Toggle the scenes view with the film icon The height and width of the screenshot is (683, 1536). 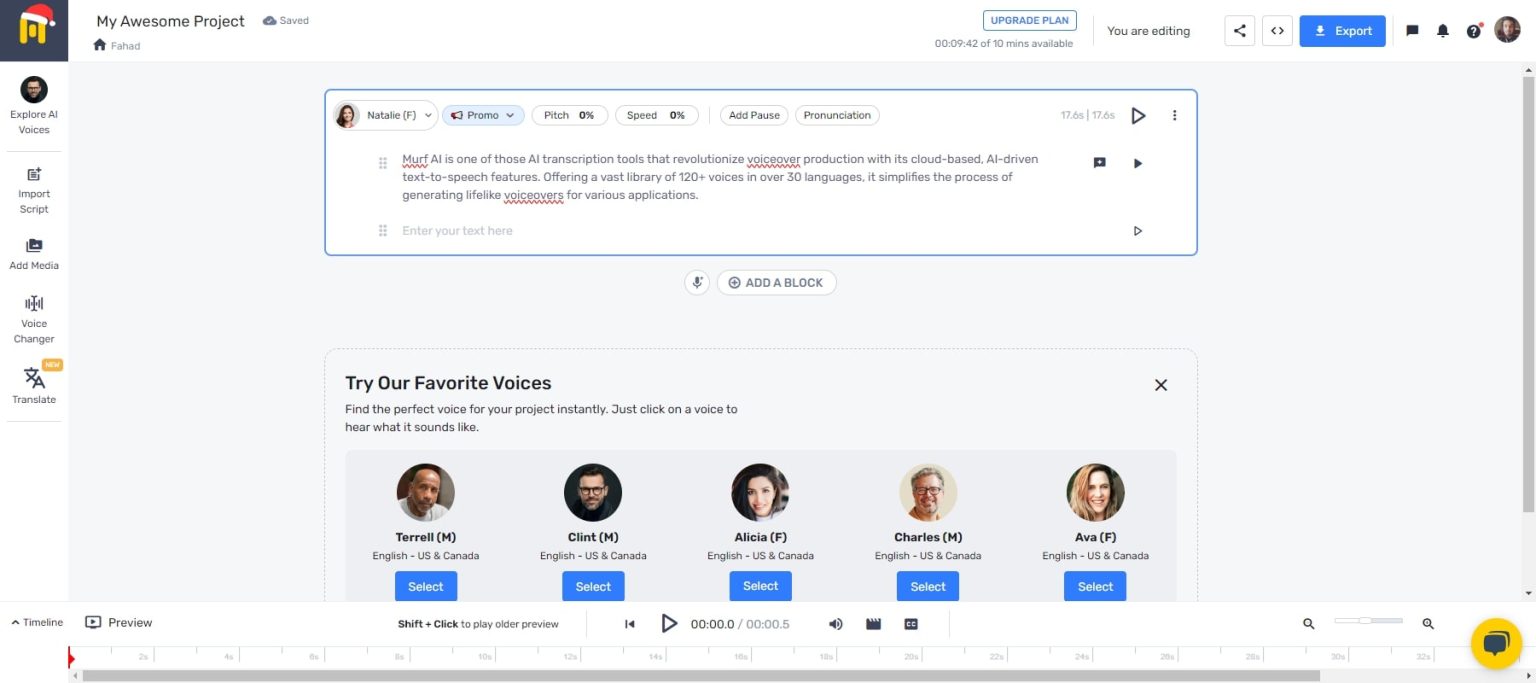coord(872,623)
